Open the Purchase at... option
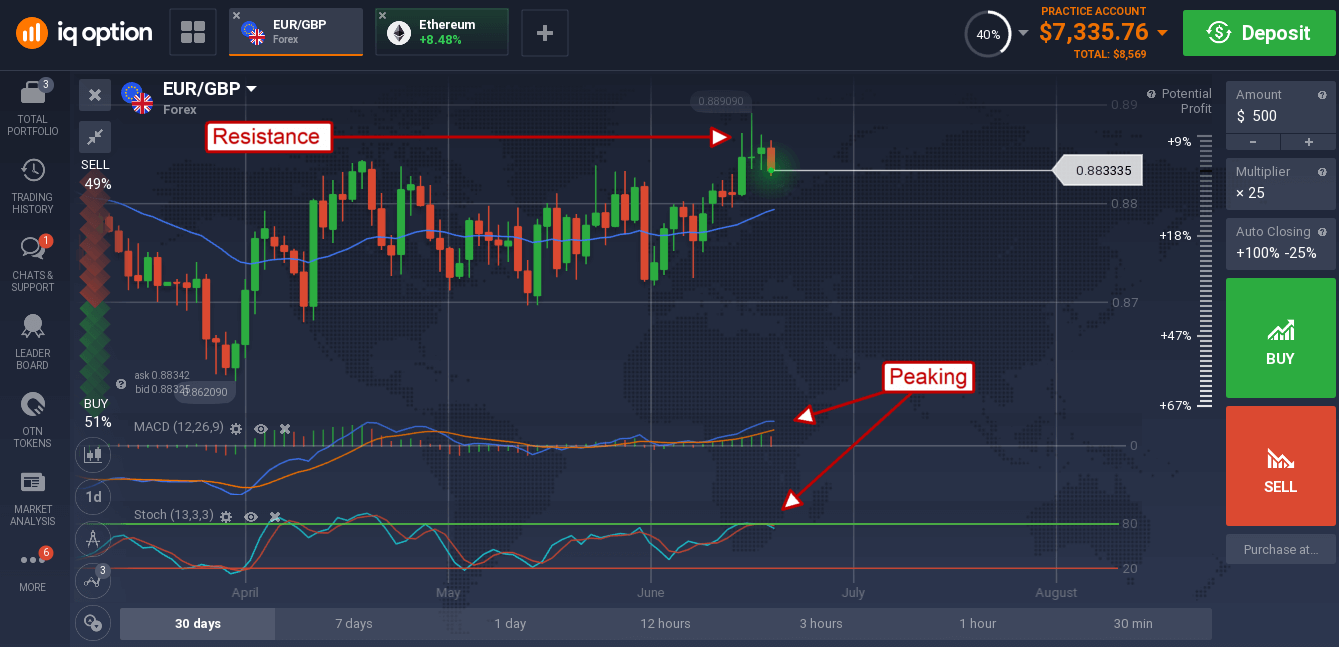This screenshot has width=1339, height=647. [1281, 549]
